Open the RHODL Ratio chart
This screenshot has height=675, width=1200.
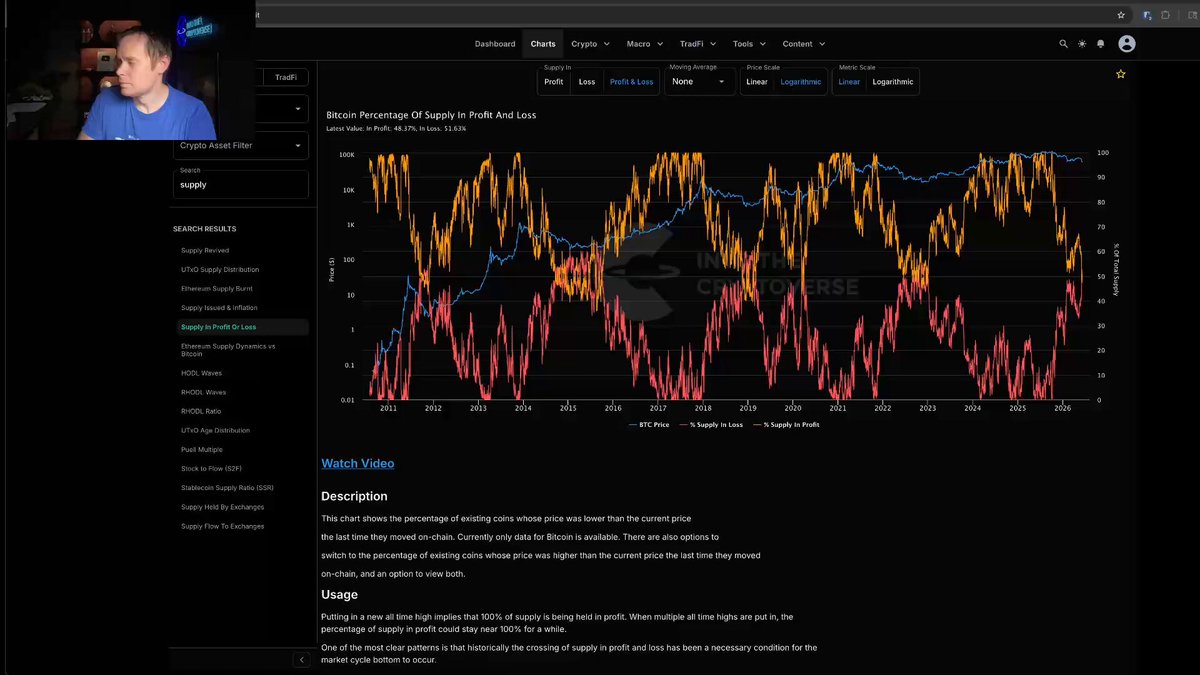point(201,411)
